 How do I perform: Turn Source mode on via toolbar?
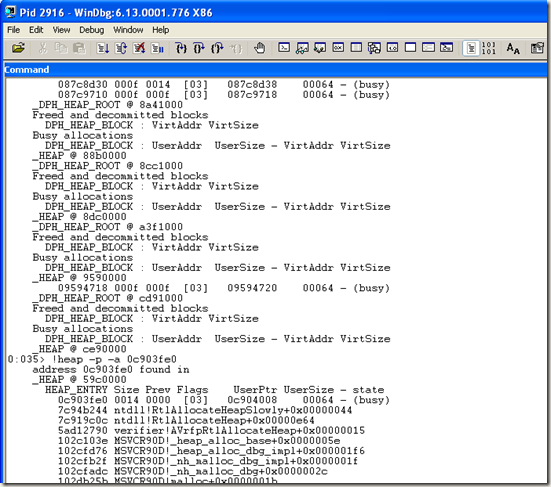click(x=471, y=48)
